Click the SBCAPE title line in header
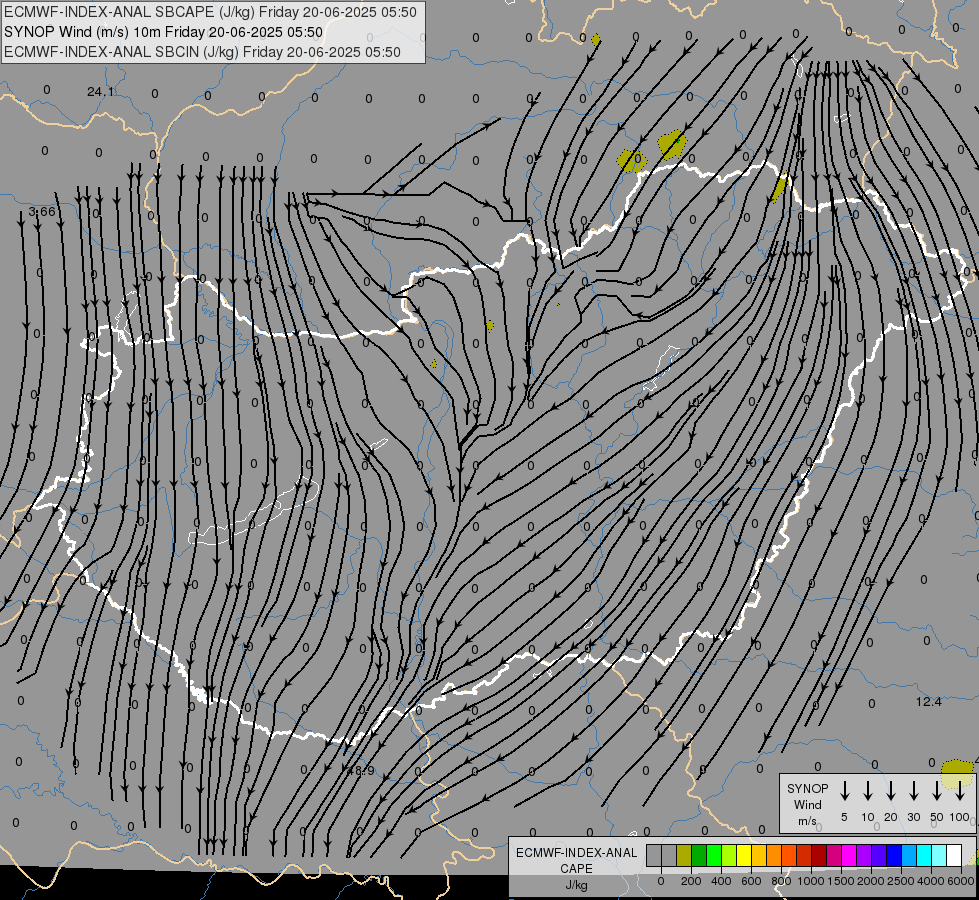This screenshot has height=900, width=979. coord(210,12)
